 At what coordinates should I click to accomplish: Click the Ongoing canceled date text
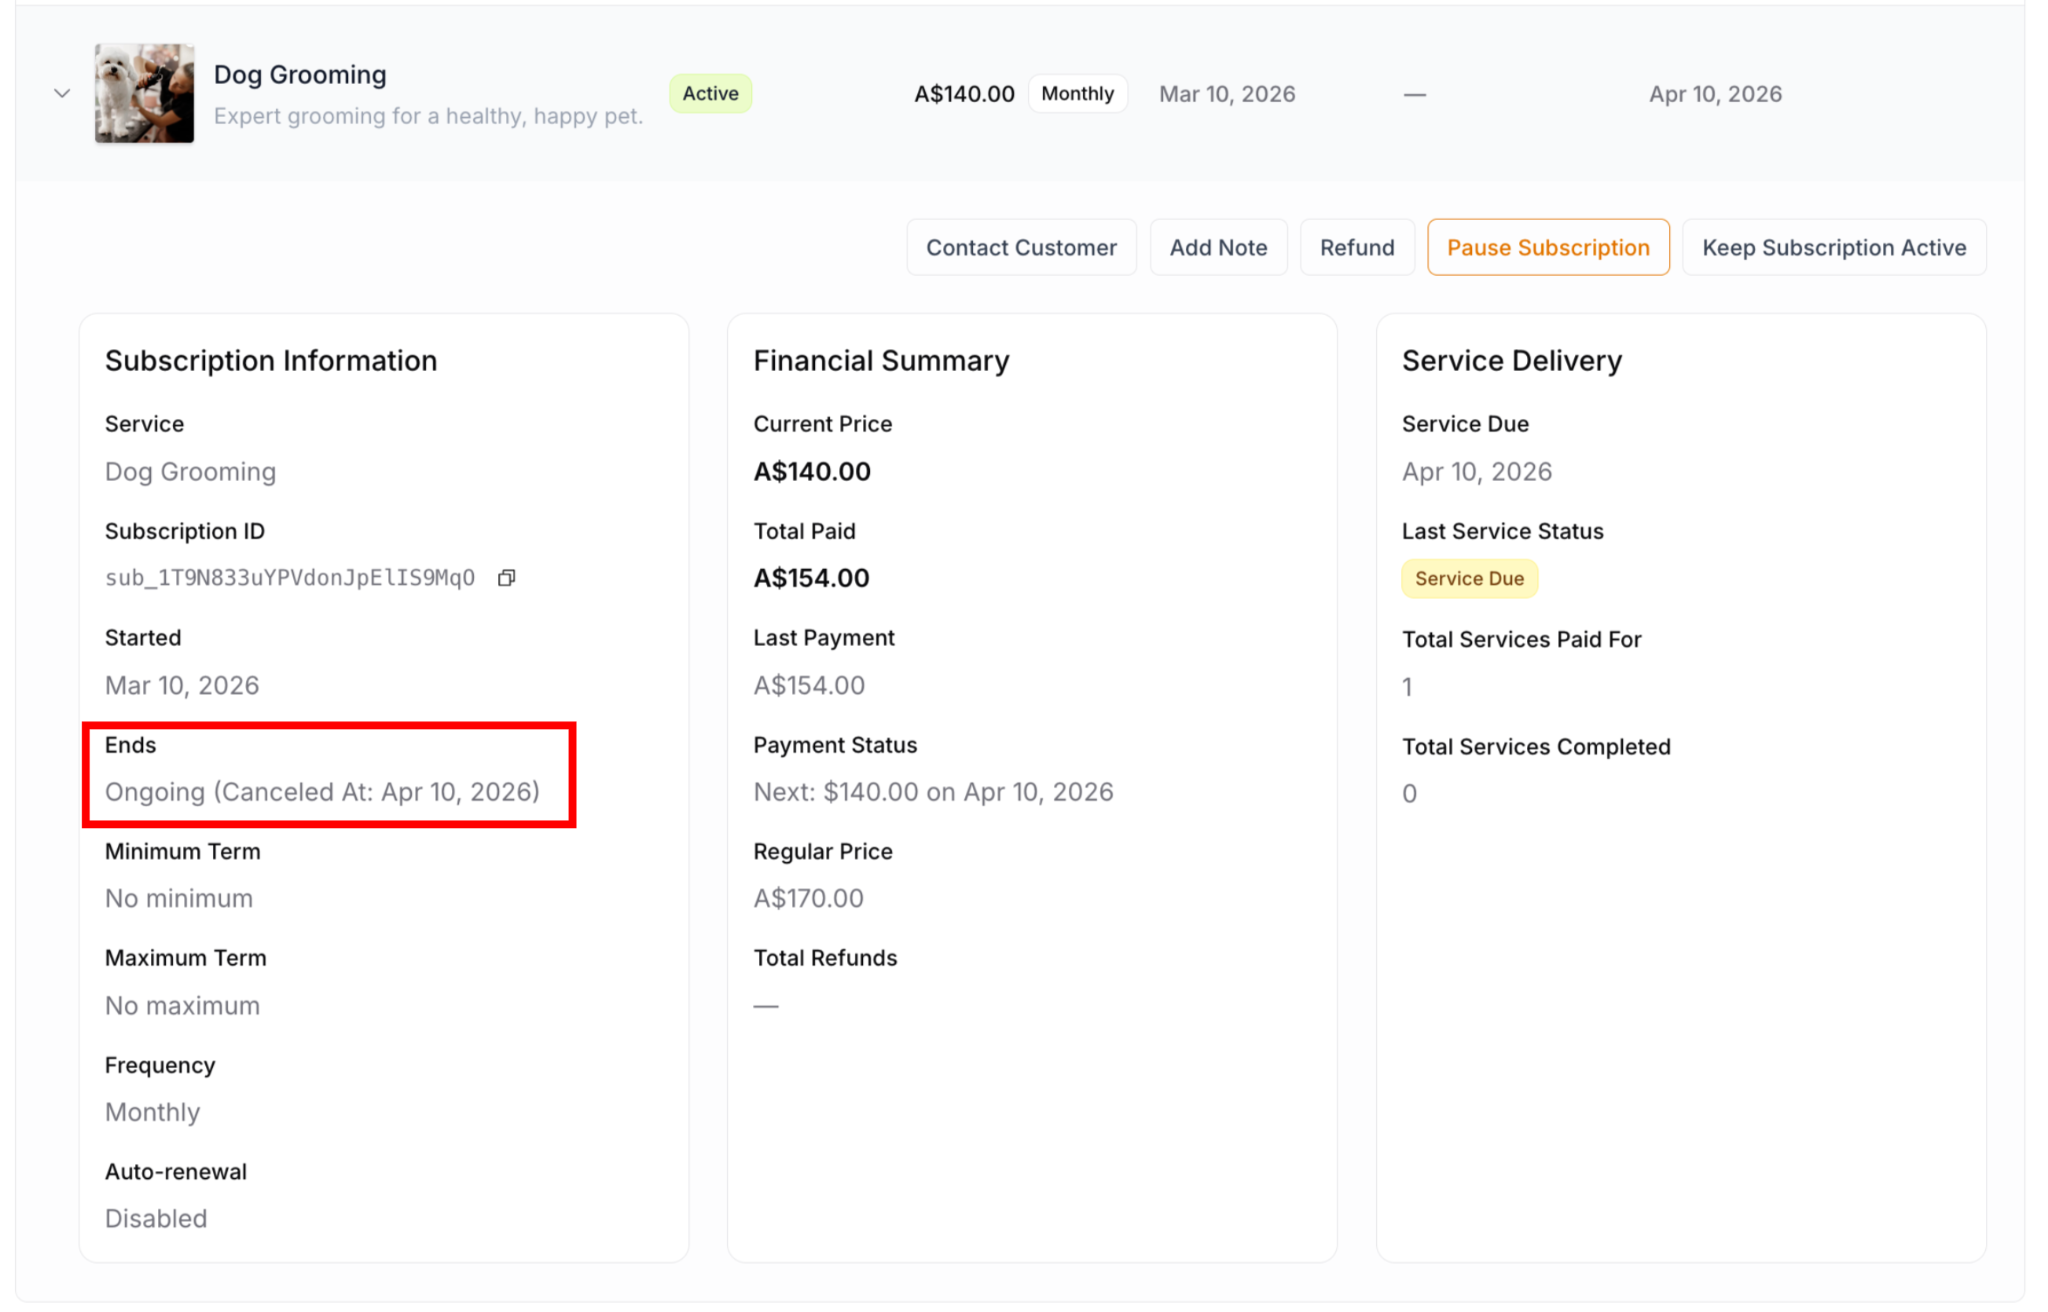[x=322, y=792]
